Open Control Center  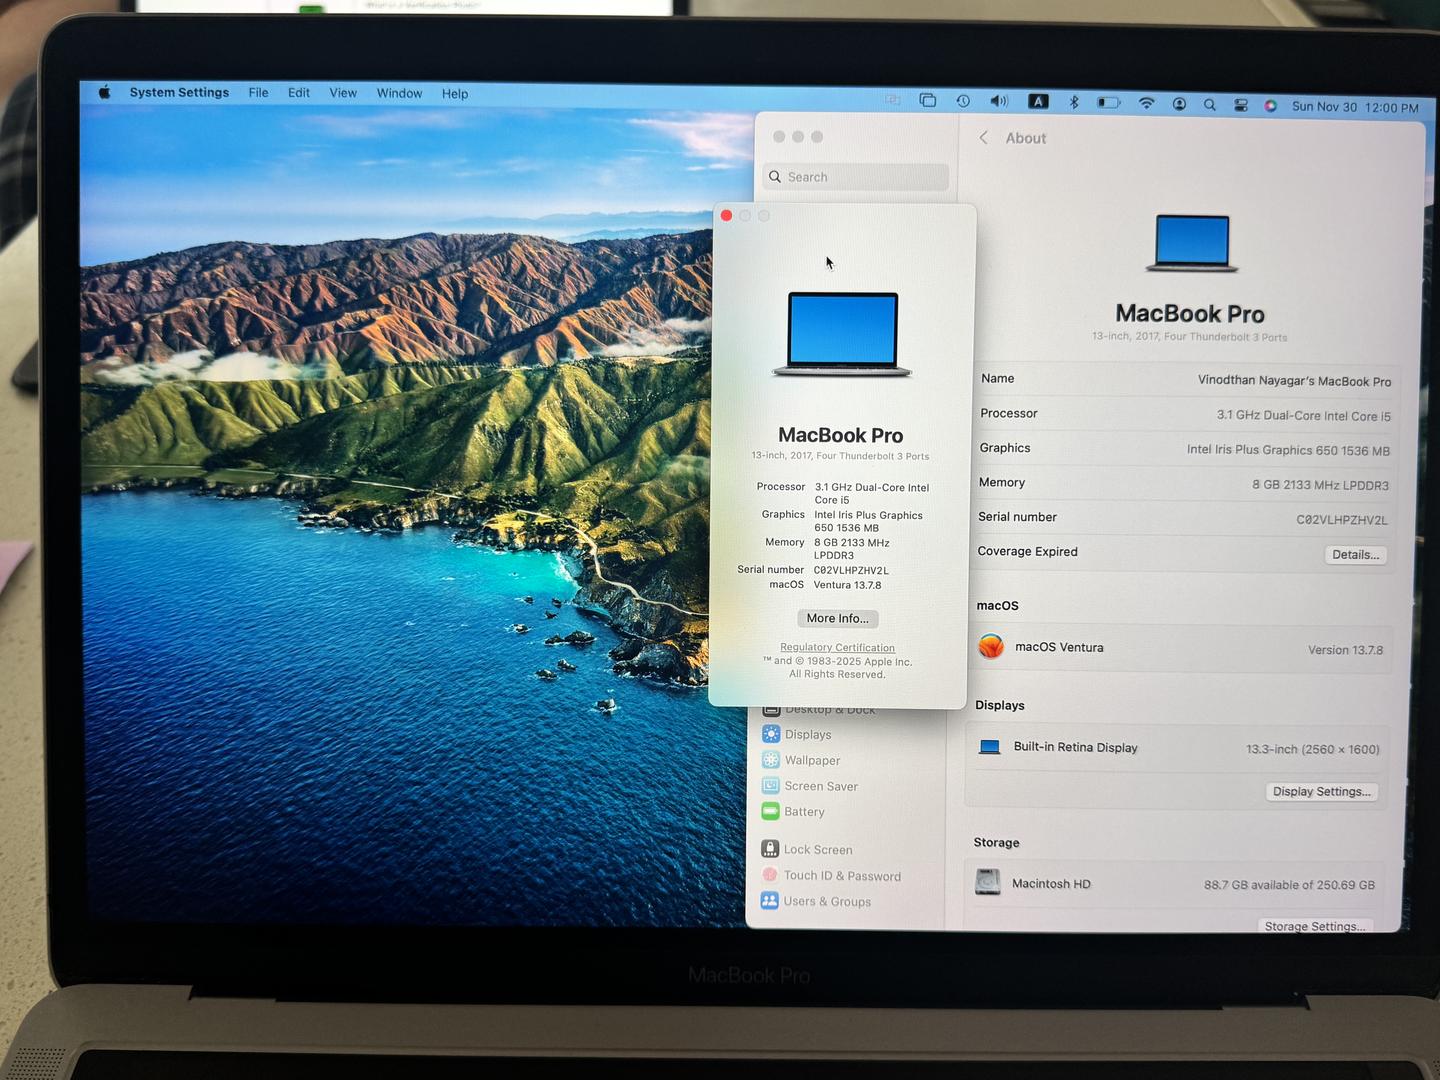pyautogui.click(x=1241, y=105)
